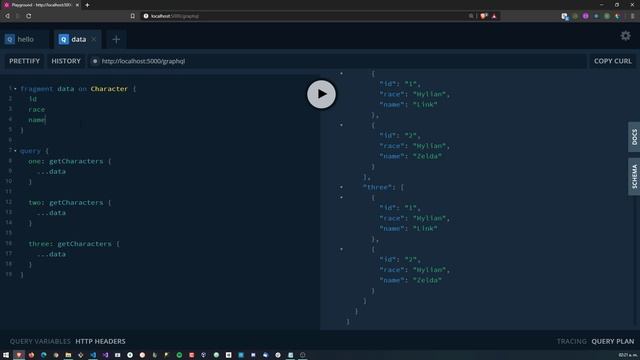Click the Character type name in fragment
The width and height of the screenshot is (640, 360).
coord(109,89)
